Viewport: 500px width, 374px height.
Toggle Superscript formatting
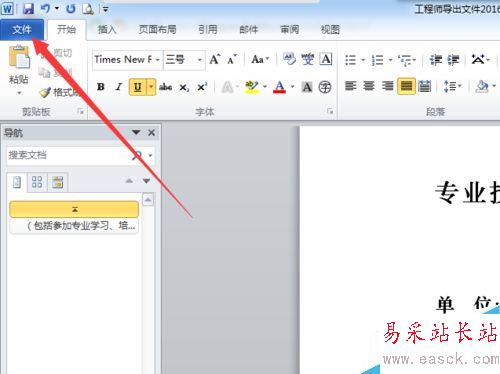202,87
